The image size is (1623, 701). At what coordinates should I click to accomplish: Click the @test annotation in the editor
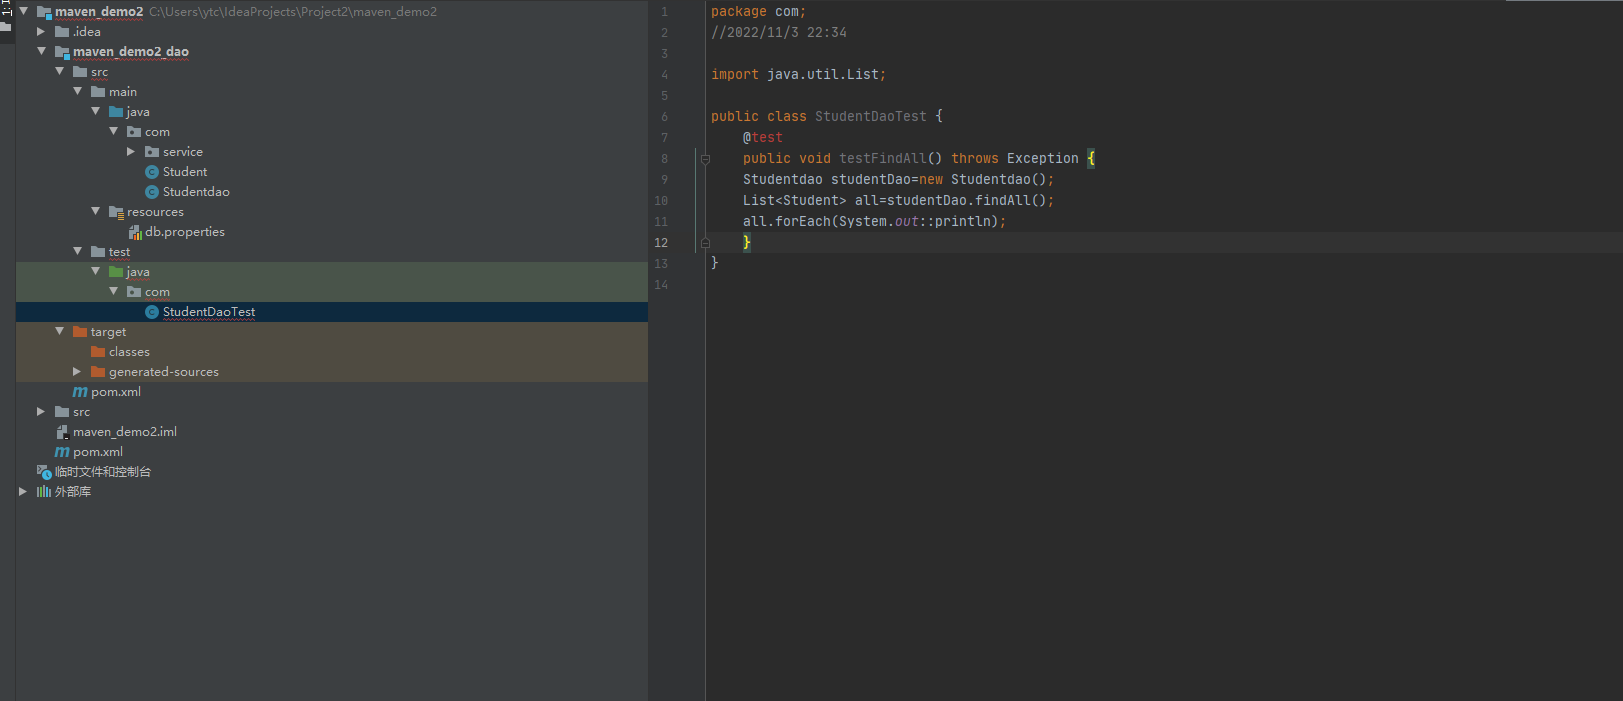763,138
